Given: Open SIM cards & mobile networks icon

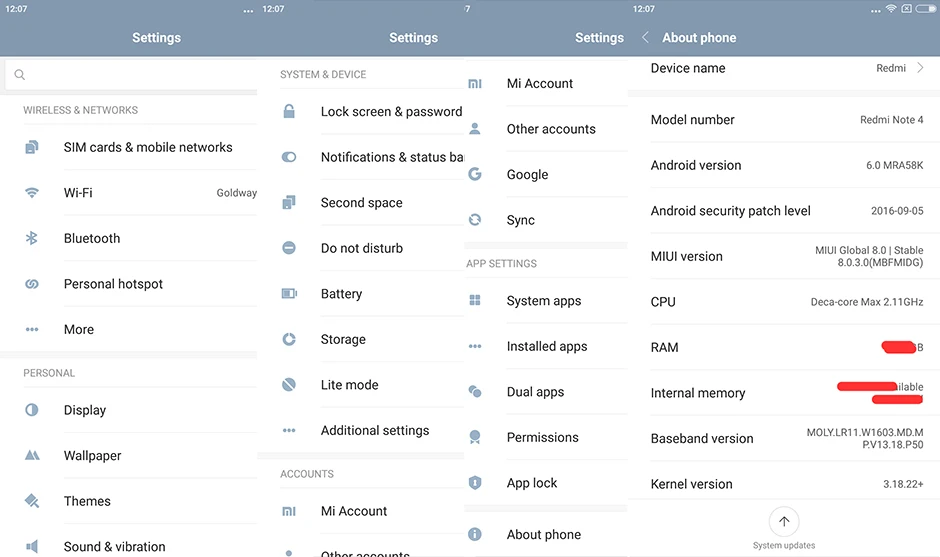Looking at the screenshot, I should pyautogui.click(x=32, y=147).
